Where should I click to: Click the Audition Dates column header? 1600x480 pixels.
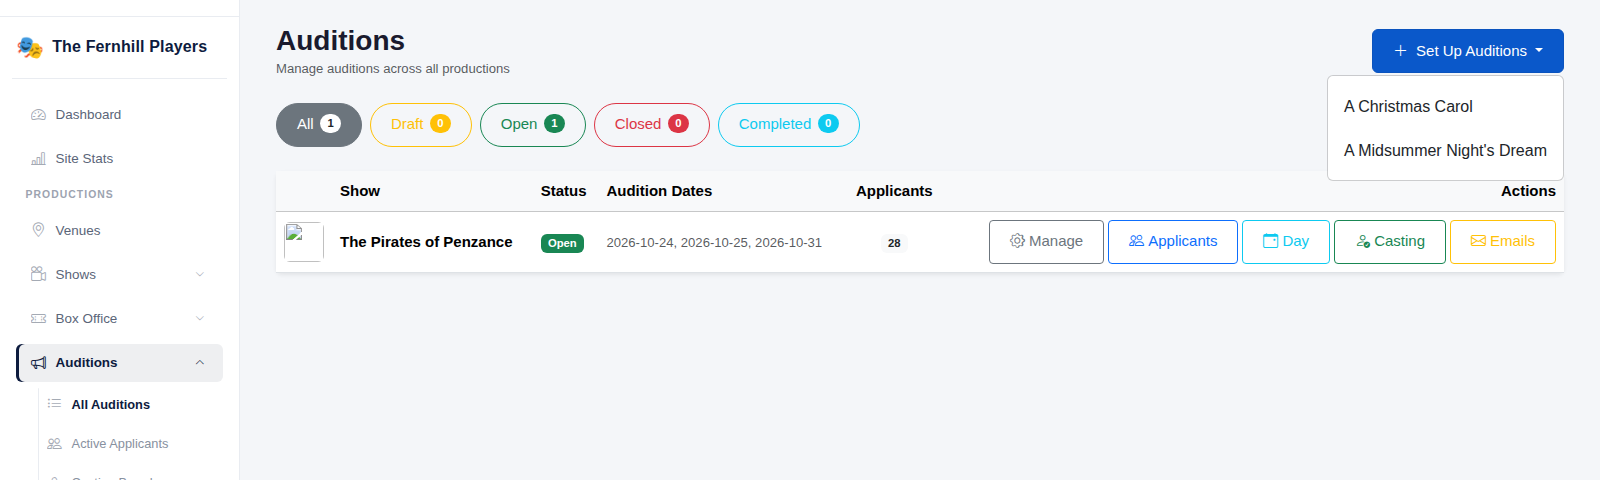[x=660, y=191]
